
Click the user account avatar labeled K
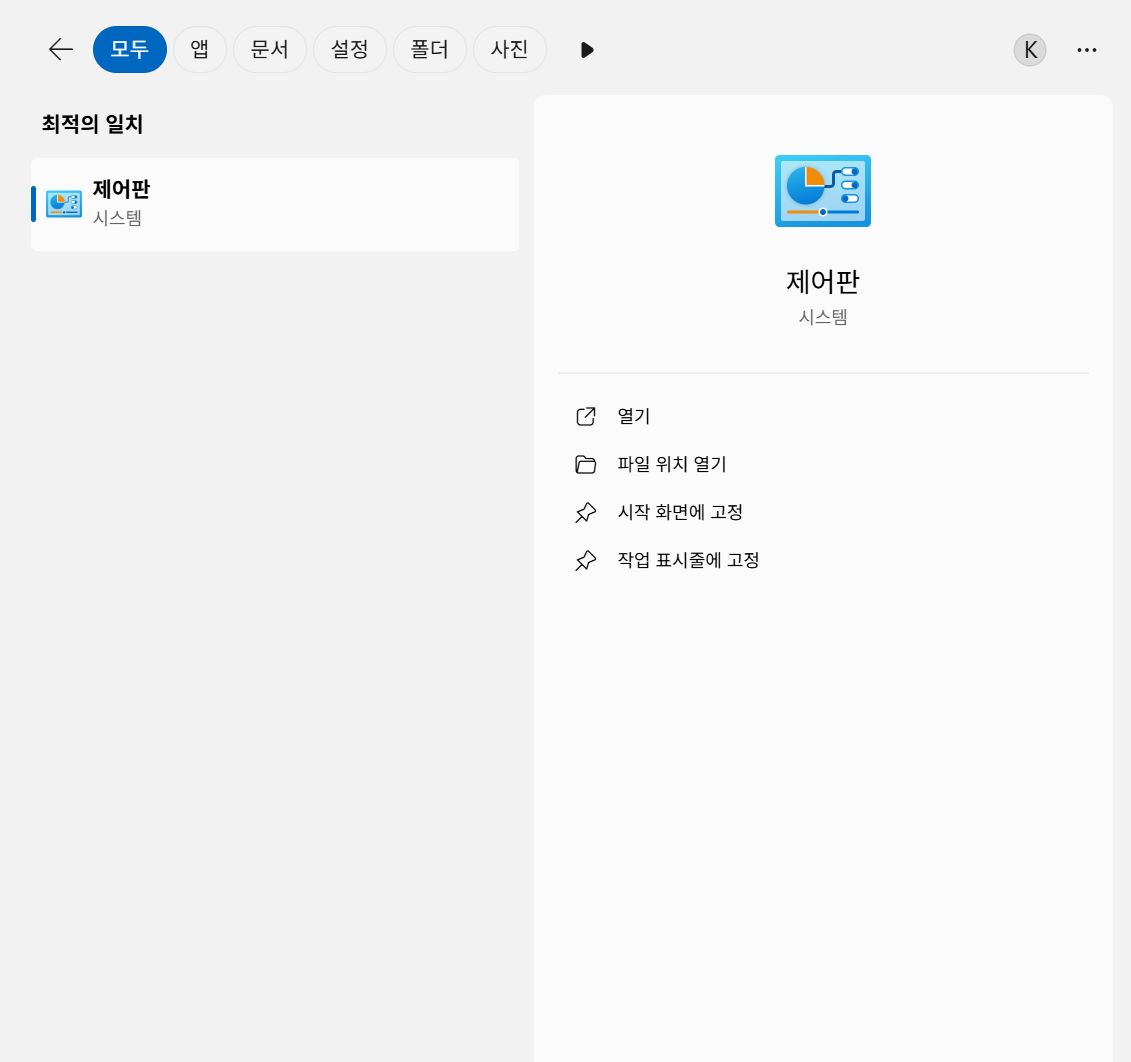(x=1029, y=49)
